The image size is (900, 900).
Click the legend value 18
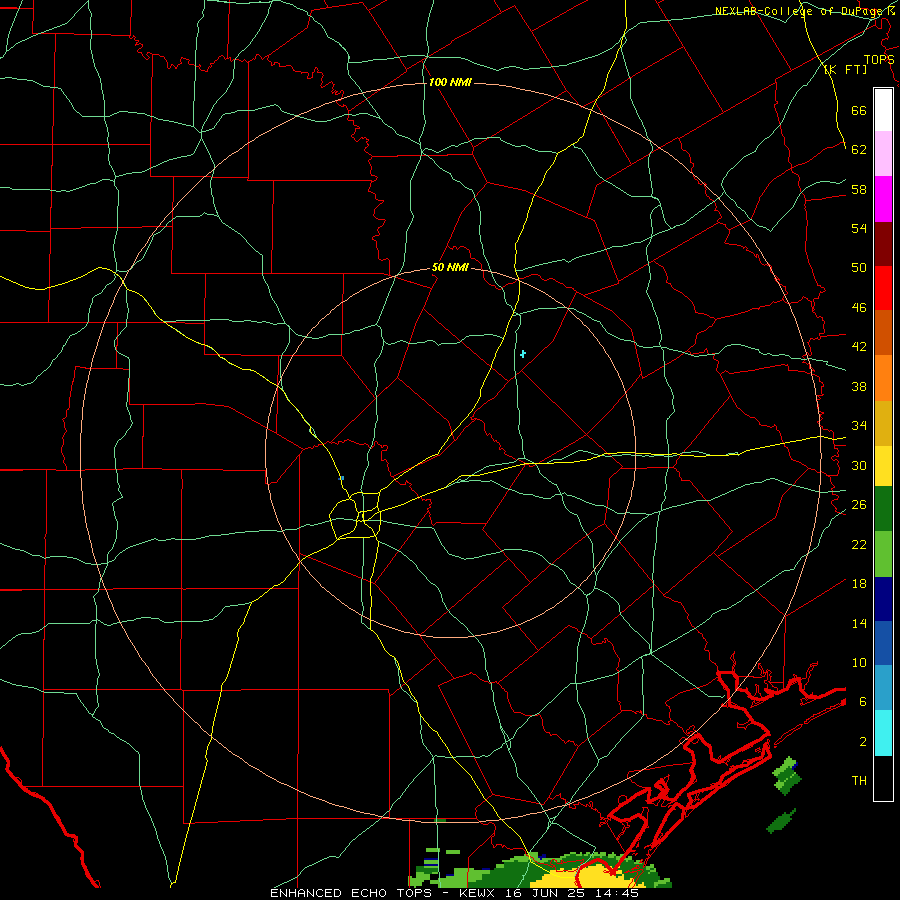[859, 584]
